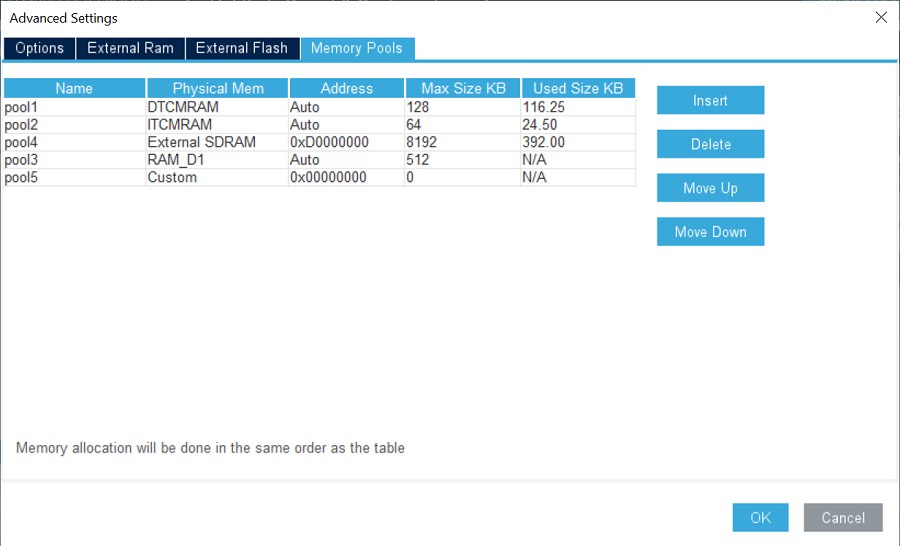Switch to the Options tab
The image size is (900, 546).
pos(40,48)
